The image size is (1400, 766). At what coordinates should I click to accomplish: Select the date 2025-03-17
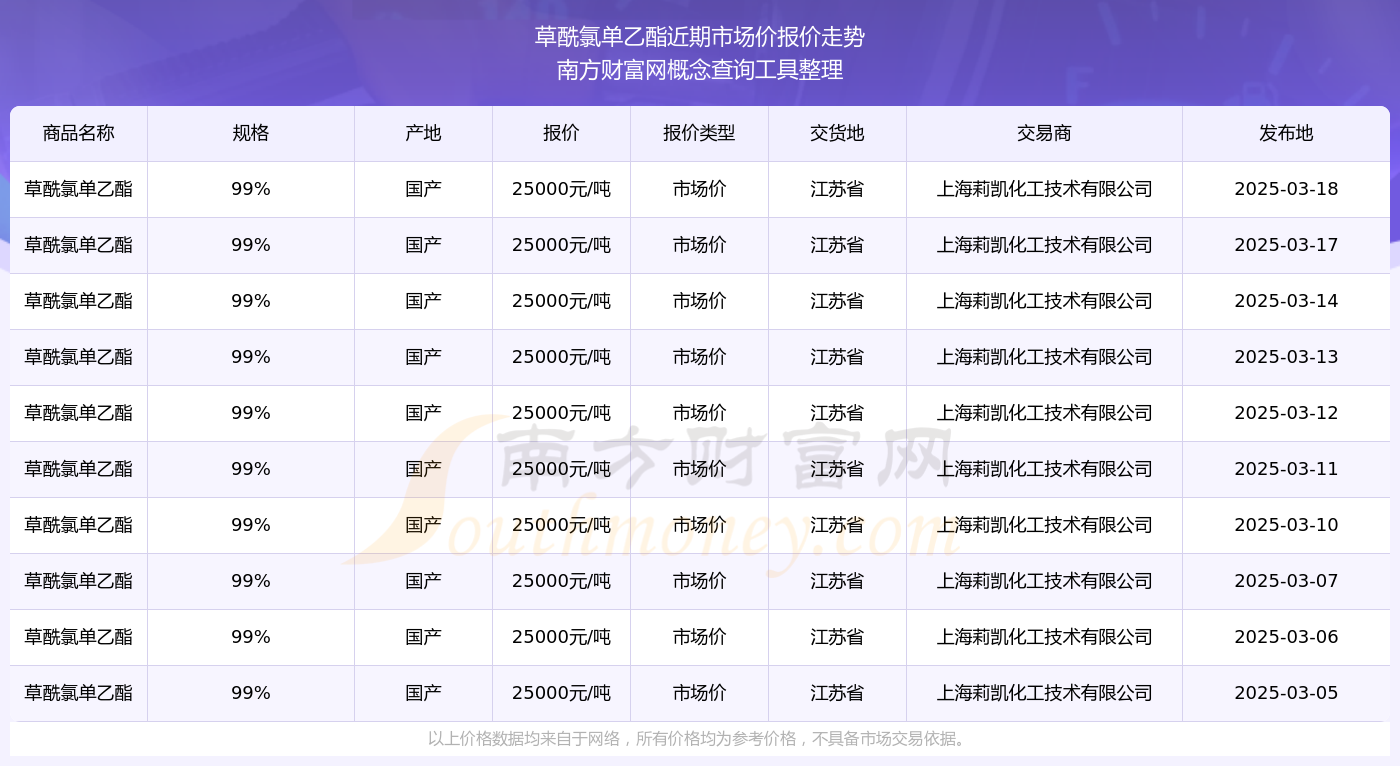[1286, 245]
